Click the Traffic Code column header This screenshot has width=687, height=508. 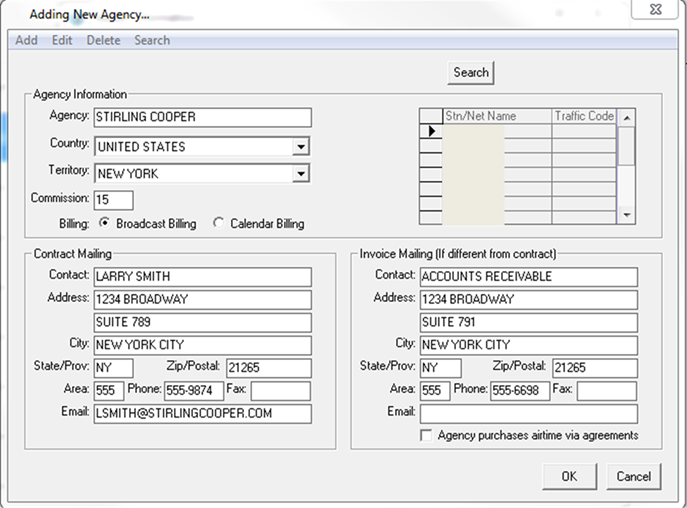[x=584, y=116]
